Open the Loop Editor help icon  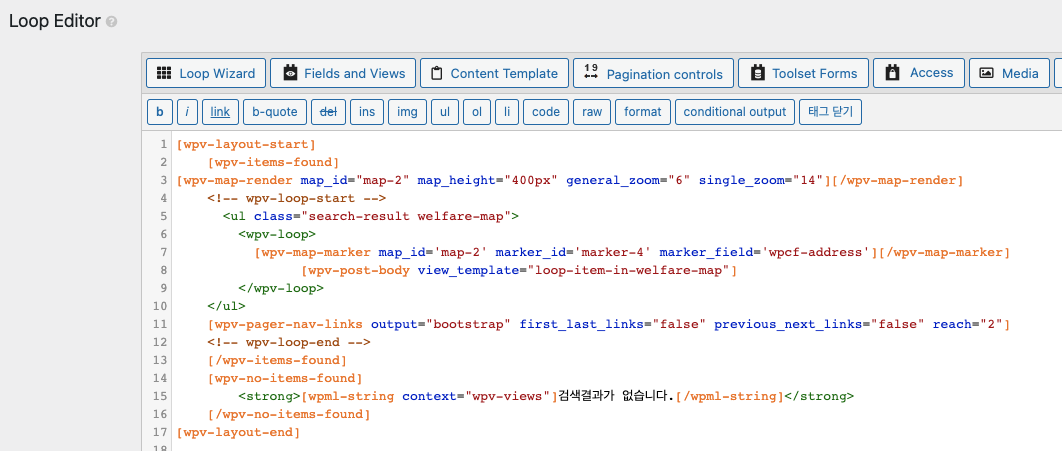coord(112,22)
